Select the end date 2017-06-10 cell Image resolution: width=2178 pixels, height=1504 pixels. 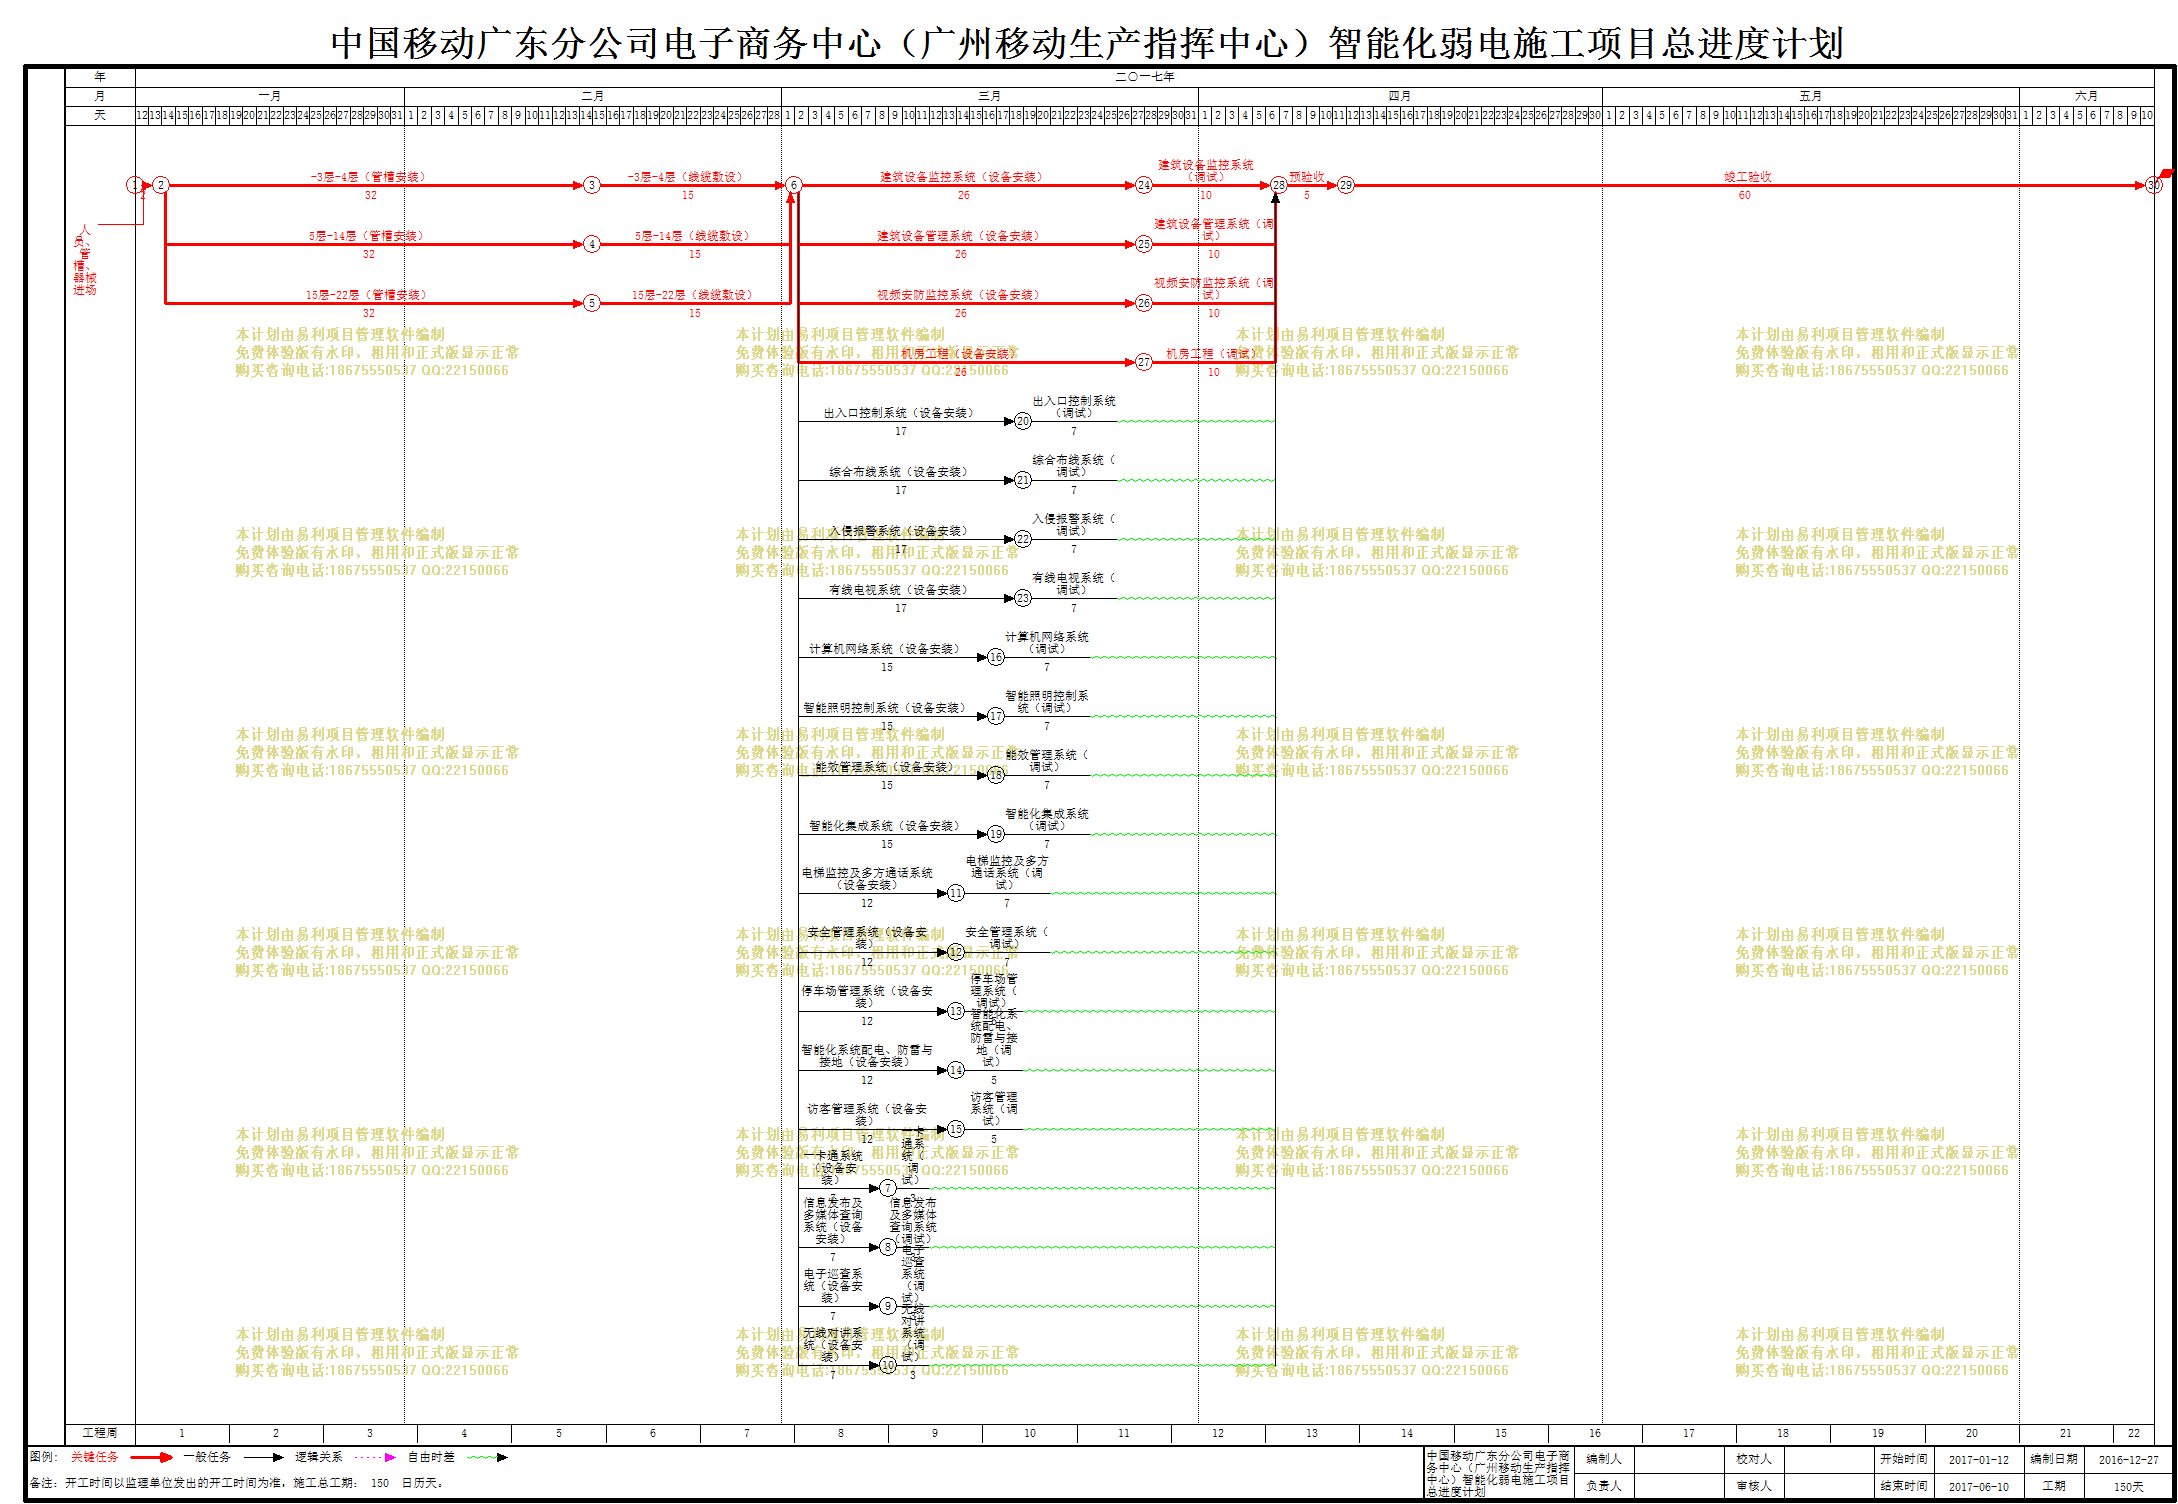(x=1978, y=1486)
